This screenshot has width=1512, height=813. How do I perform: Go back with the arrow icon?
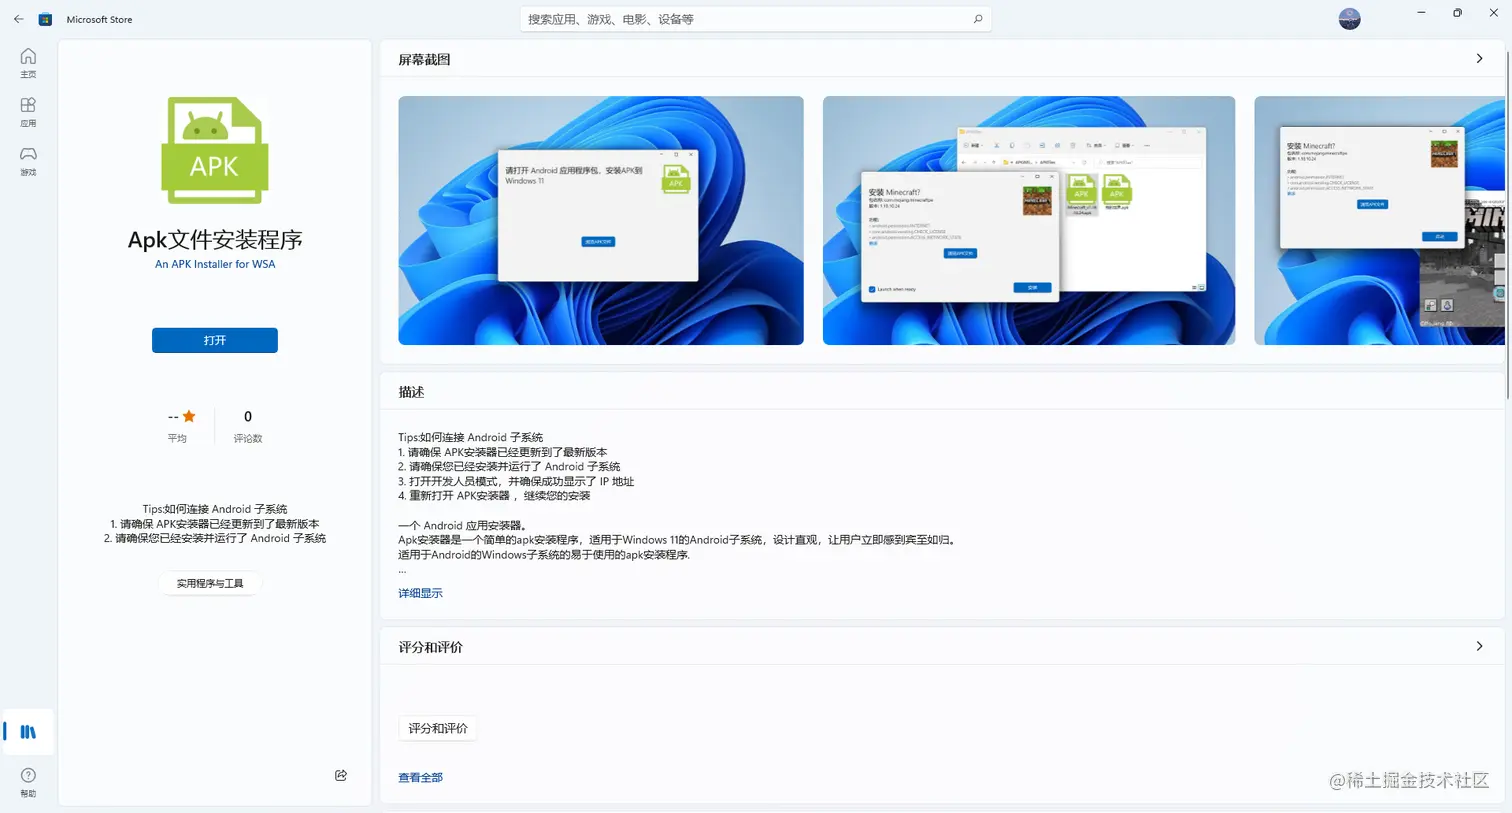pyautogui.click(x=18, y=19)
